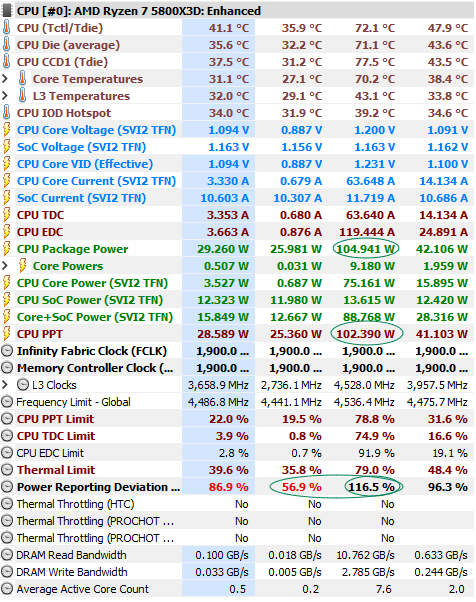Viewport: 476px width, 602px height.
Task: Click the circle icon beside CPU TDC Limit
Action: (7, 436)
